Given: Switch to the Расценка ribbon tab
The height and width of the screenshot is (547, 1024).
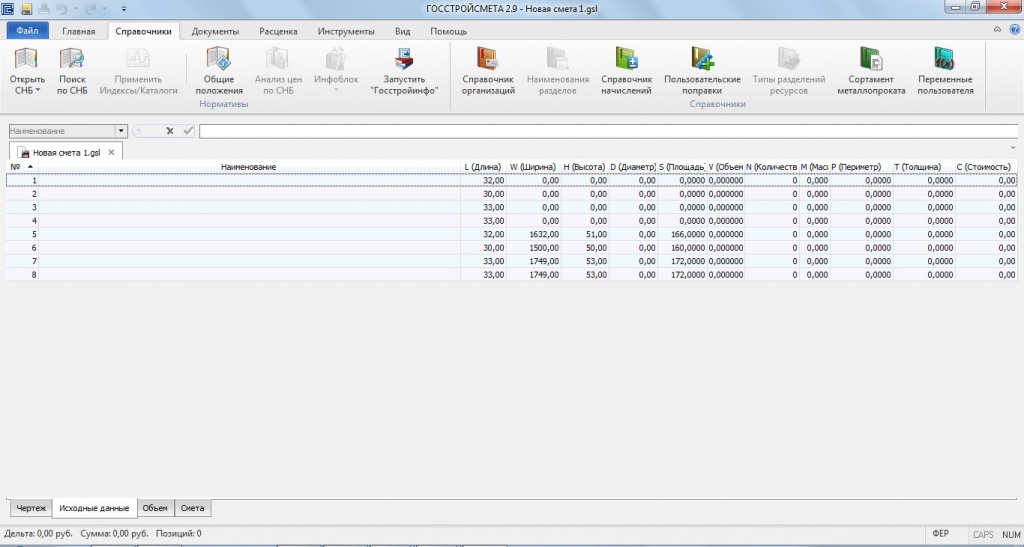Looking at the screenshot, I should tap(278, 31).
